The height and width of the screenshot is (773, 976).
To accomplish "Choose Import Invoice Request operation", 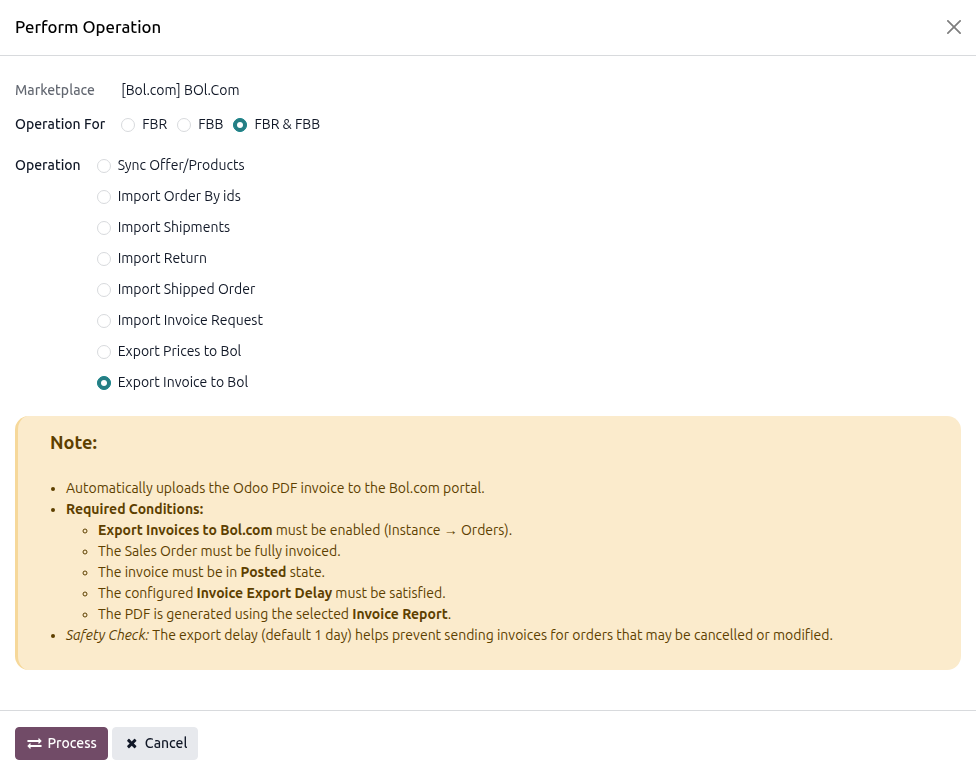I will pyautogui.click(x=104, y=321).
